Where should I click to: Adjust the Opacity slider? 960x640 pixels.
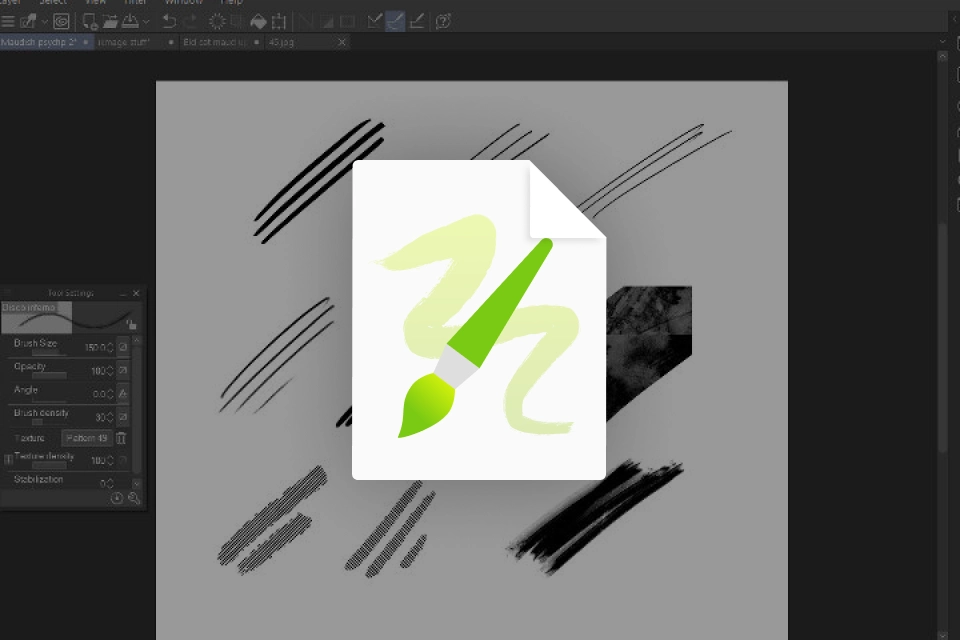point(49,375)
